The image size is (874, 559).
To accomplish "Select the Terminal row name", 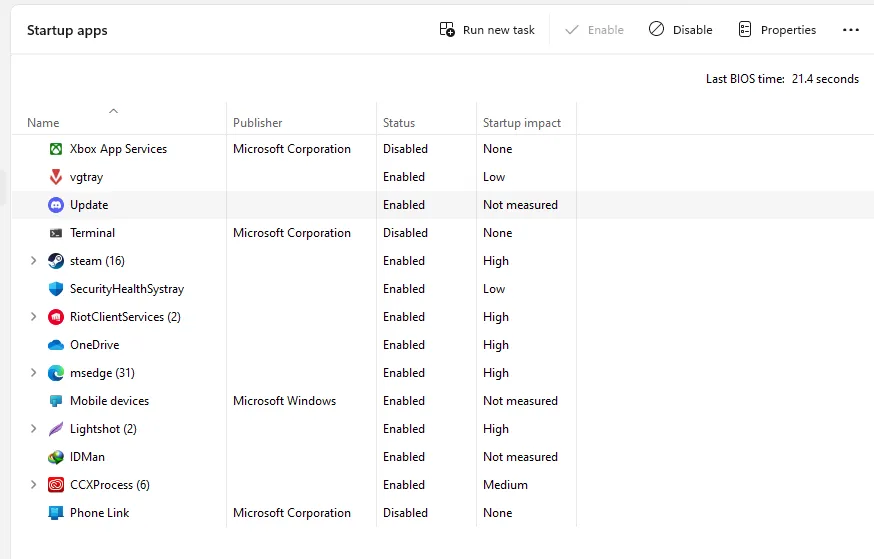I will click(92, 233).
